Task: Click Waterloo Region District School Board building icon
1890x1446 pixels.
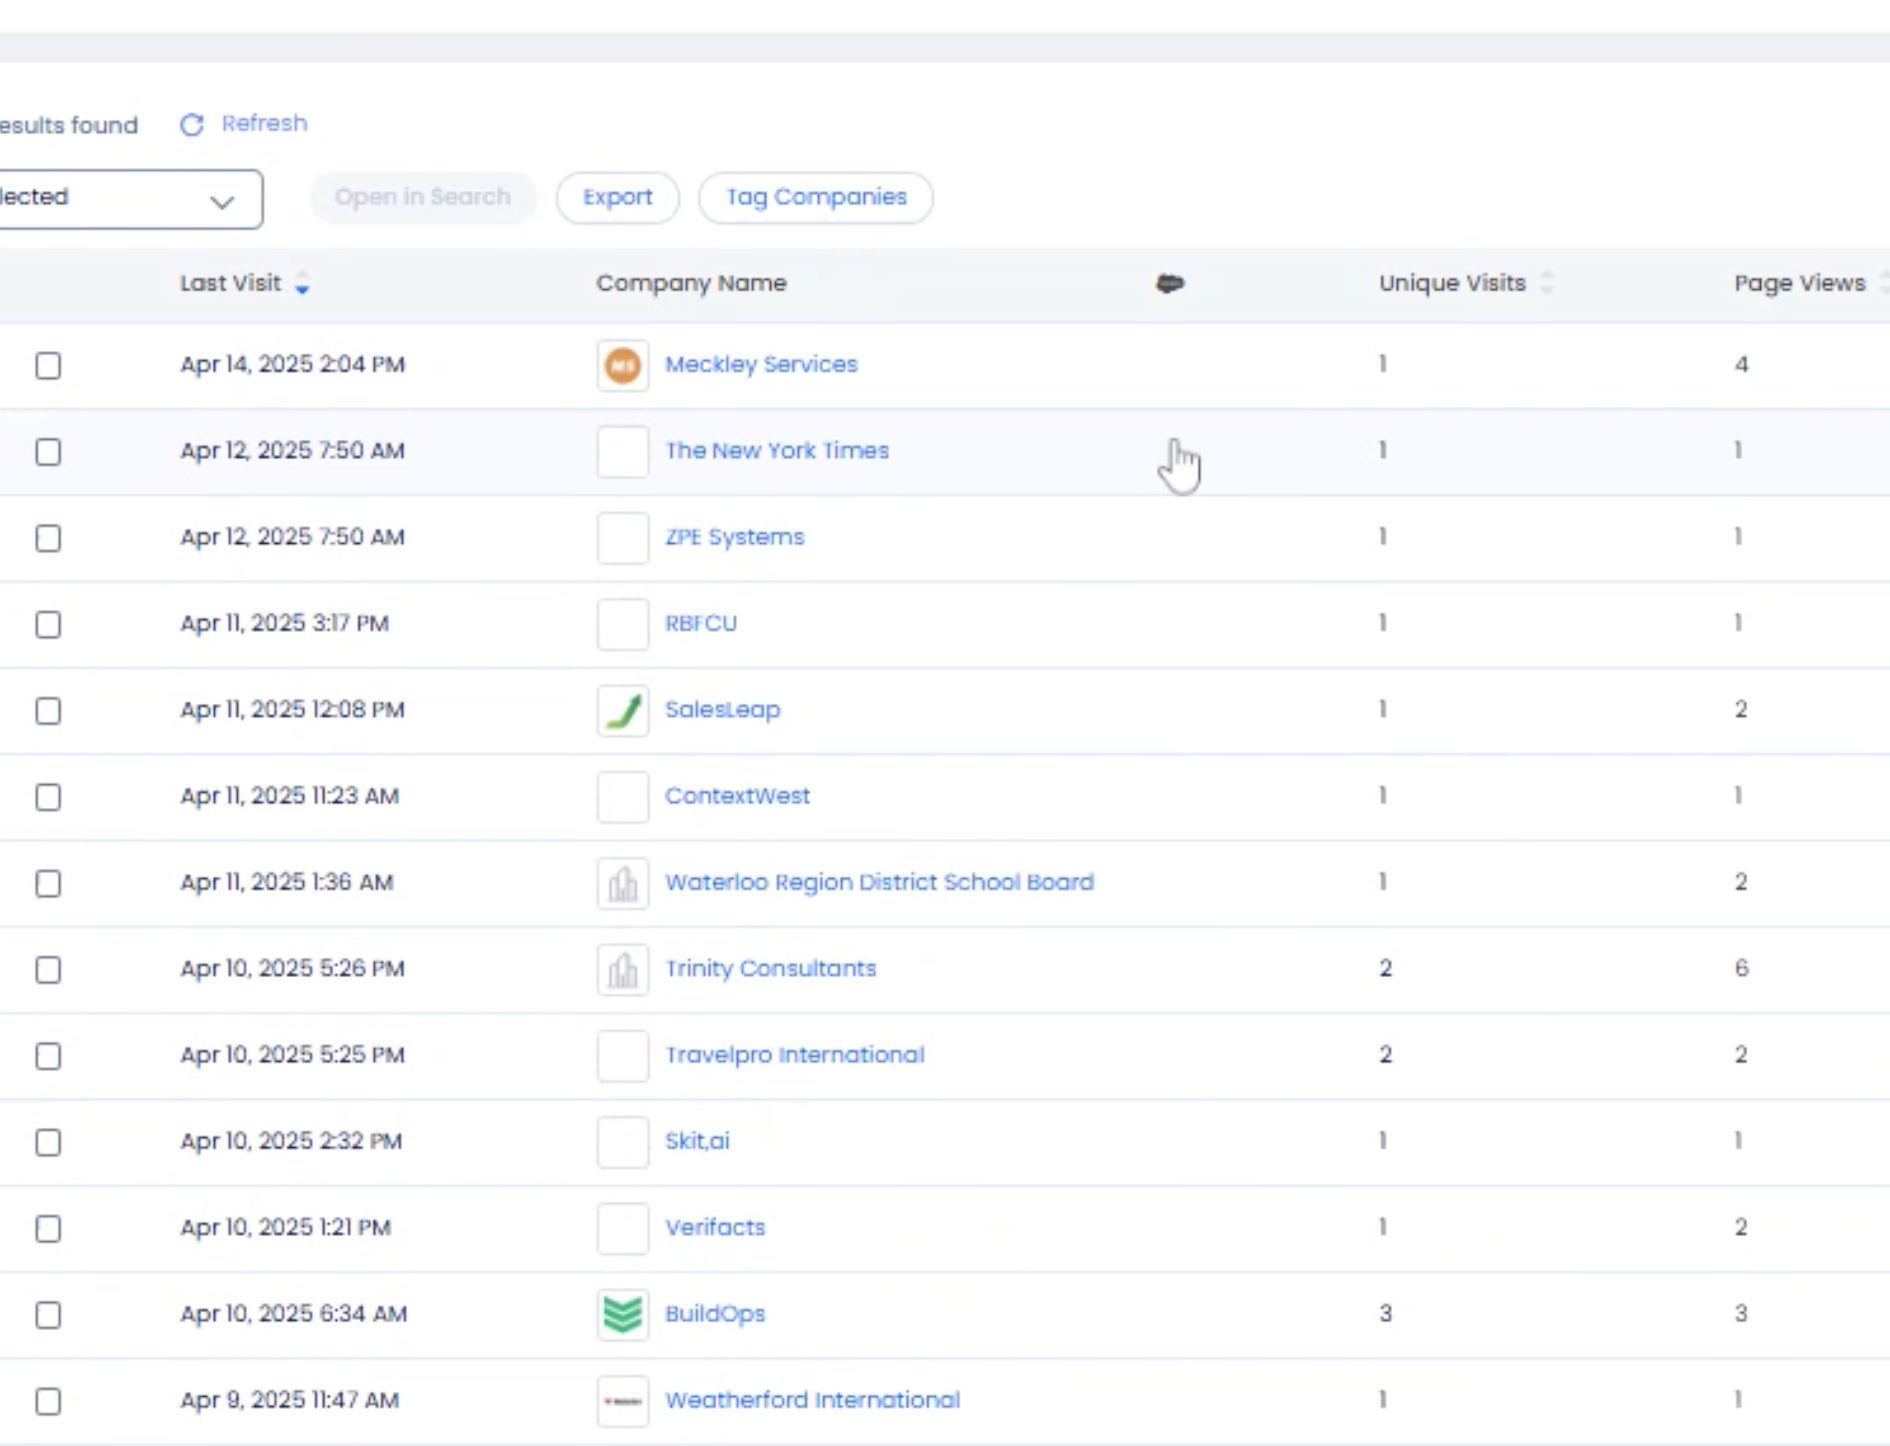Action: (x=623, y=883)
